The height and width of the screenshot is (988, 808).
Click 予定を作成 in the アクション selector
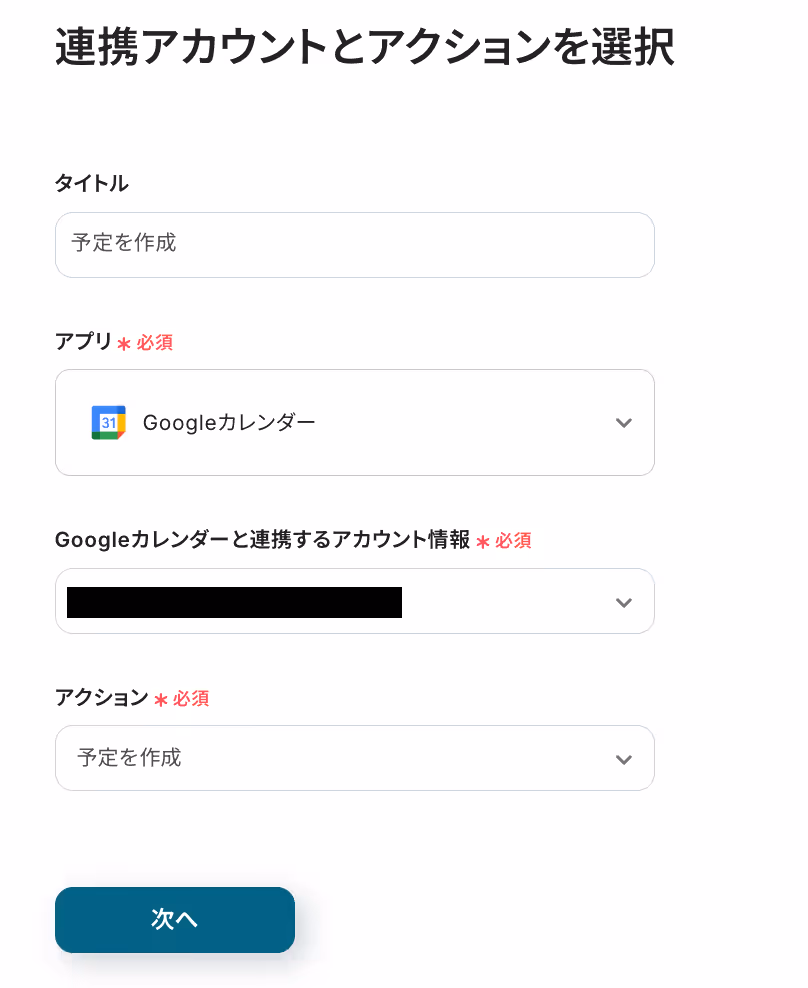tap(129, 757)
